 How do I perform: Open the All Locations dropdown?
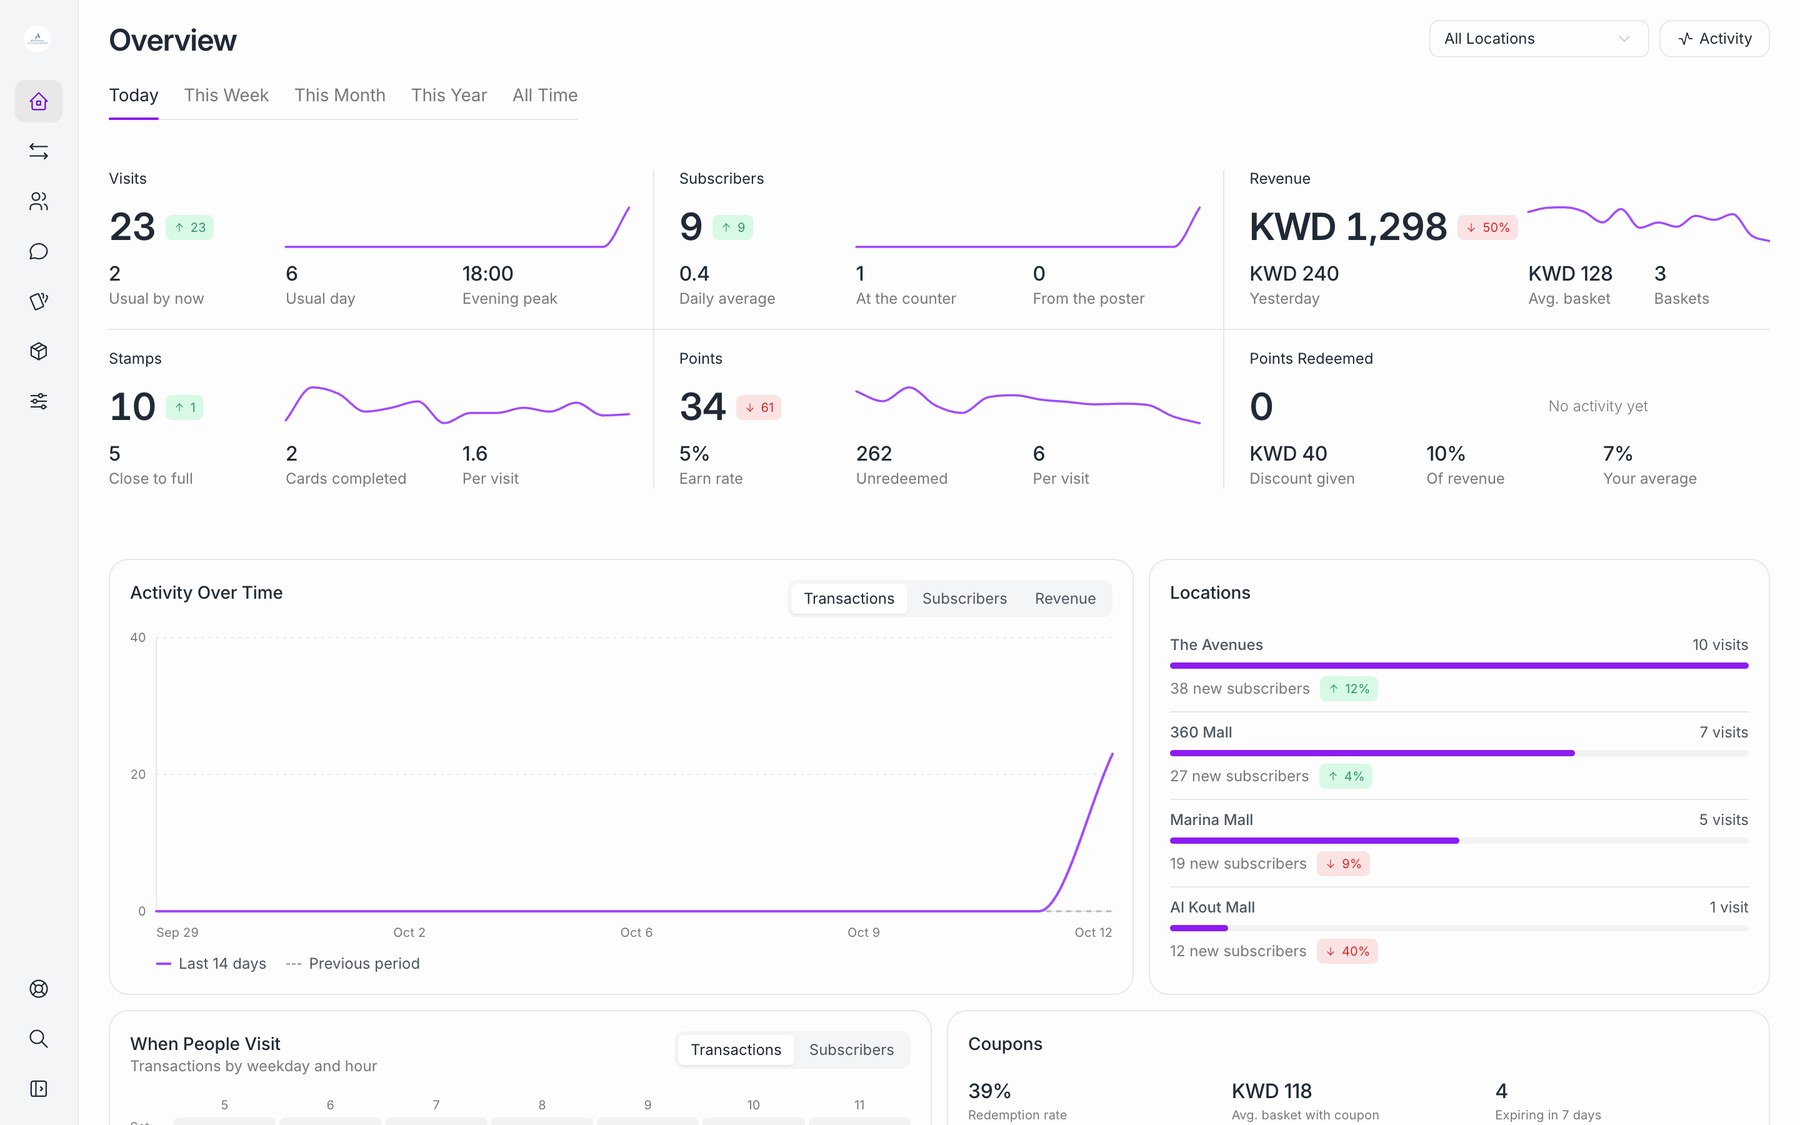(1538, 39)
